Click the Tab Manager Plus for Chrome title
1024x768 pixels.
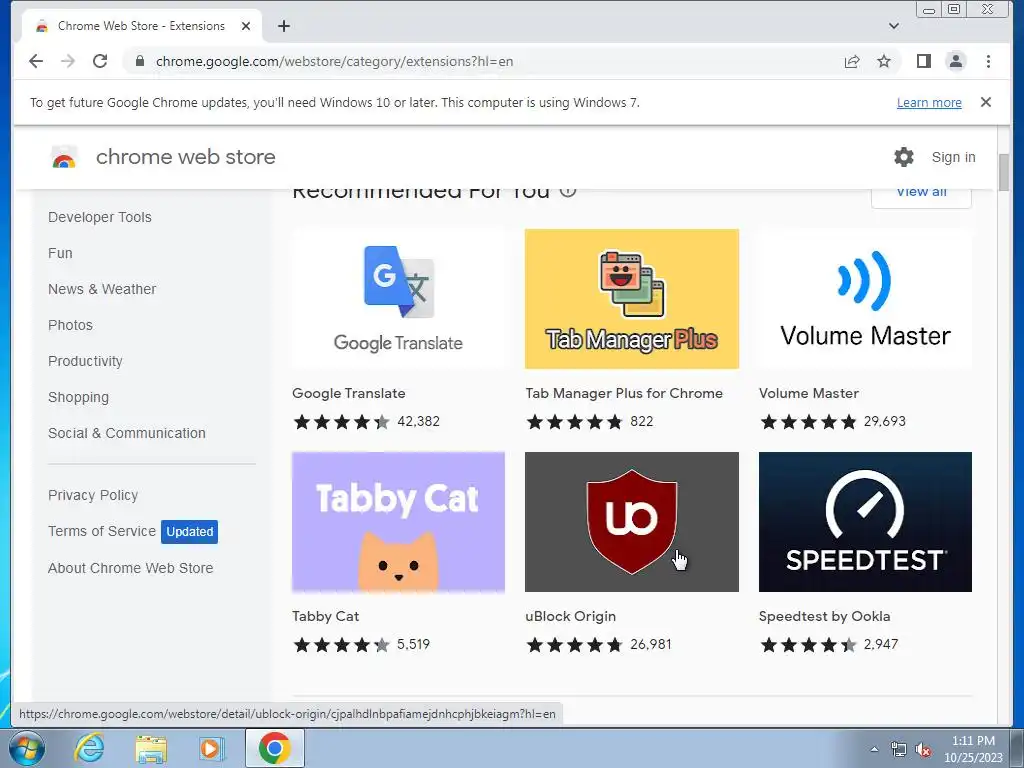click(x=624, y=393)
